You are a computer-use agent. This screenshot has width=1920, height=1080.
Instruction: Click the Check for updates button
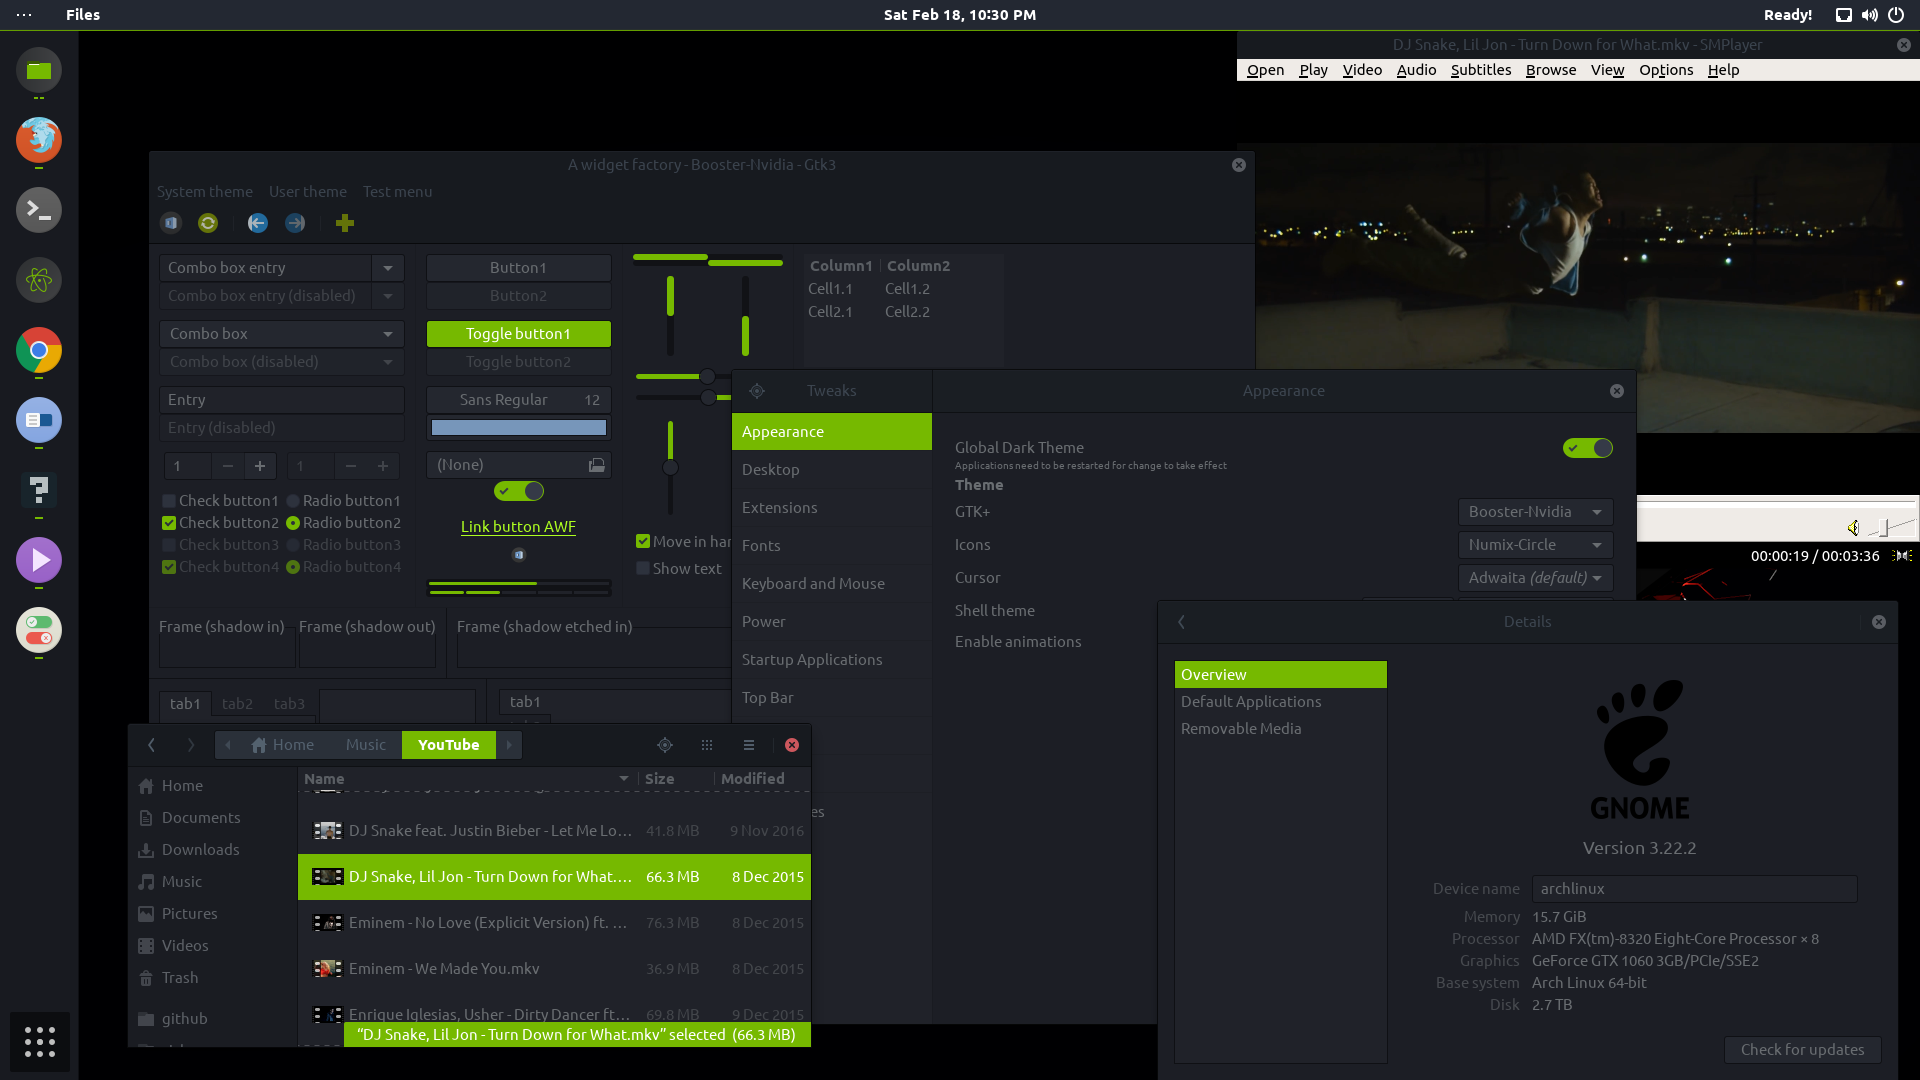click(1802, 1050)
